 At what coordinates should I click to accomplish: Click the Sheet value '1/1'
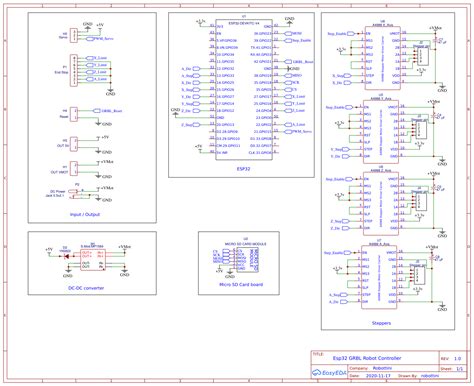pos(460,369)
